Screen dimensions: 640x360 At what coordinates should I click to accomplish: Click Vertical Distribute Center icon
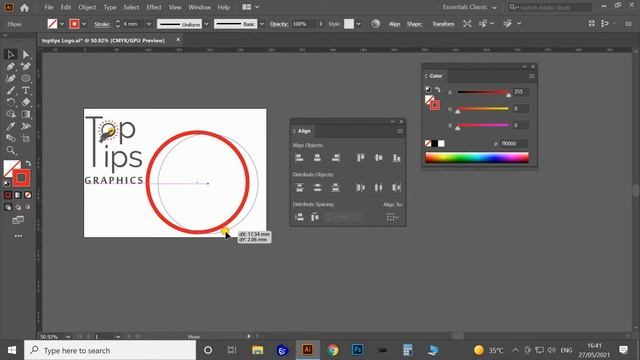coord(317,187)
